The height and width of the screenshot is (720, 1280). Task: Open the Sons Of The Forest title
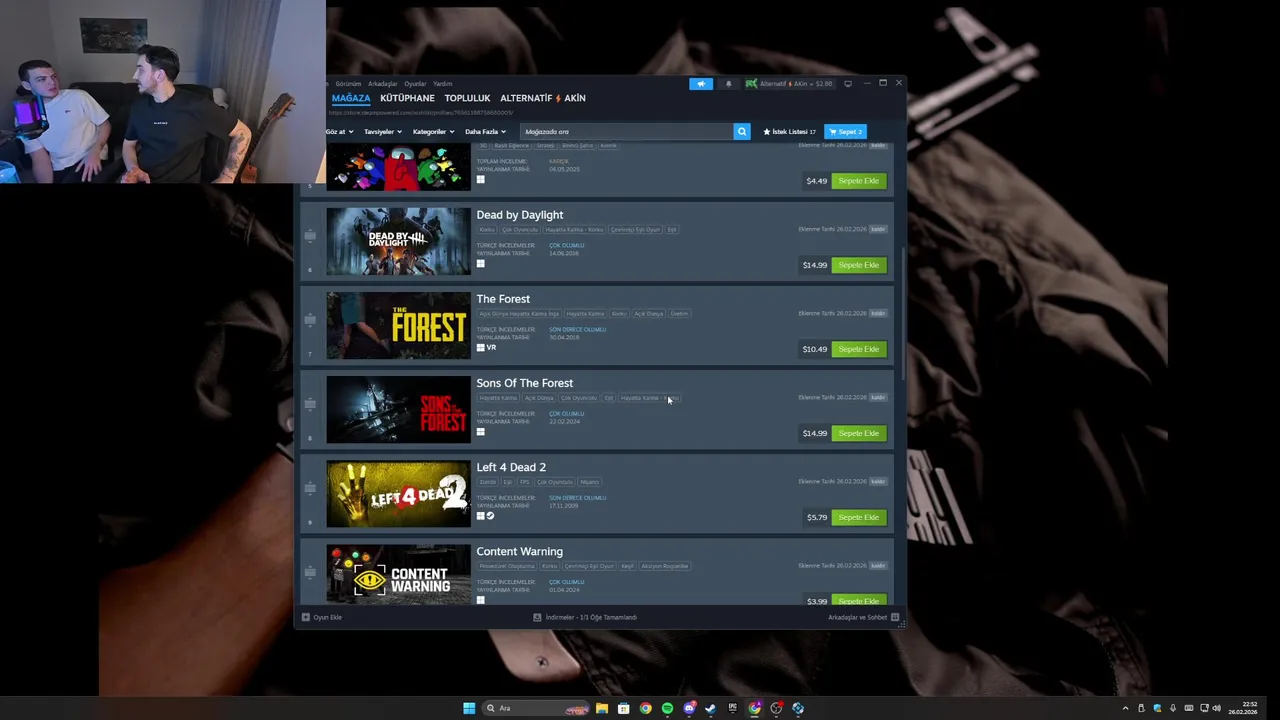pyautogui.click(x=524, y=383)
